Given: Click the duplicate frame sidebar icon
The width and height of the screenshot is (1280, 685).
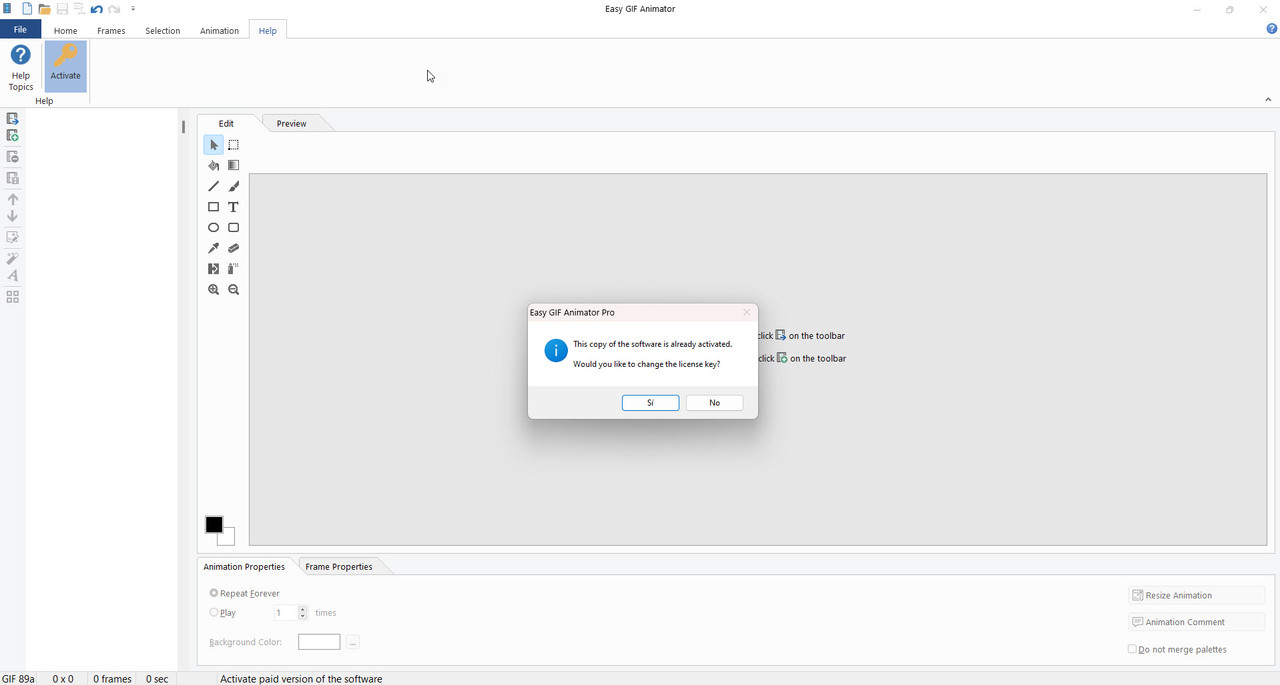Looking at the screenshot, I should coord(12,178).
